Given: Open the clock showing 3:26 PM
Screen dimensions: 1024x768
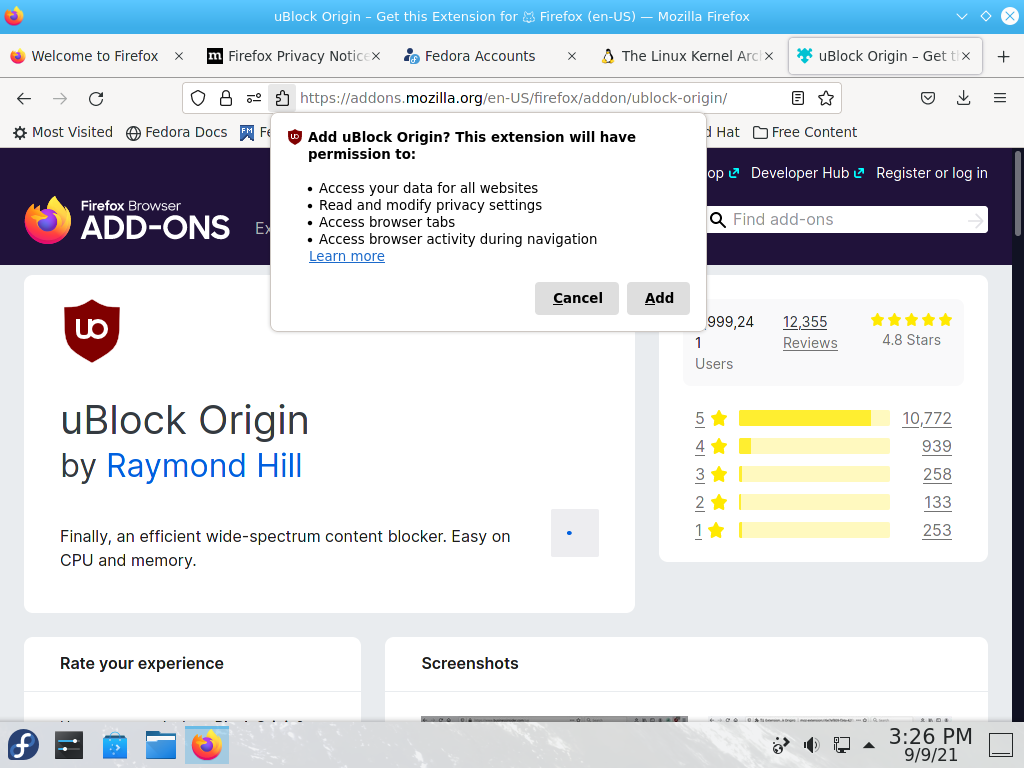Looking at the screenshot, I should (931, 744).
